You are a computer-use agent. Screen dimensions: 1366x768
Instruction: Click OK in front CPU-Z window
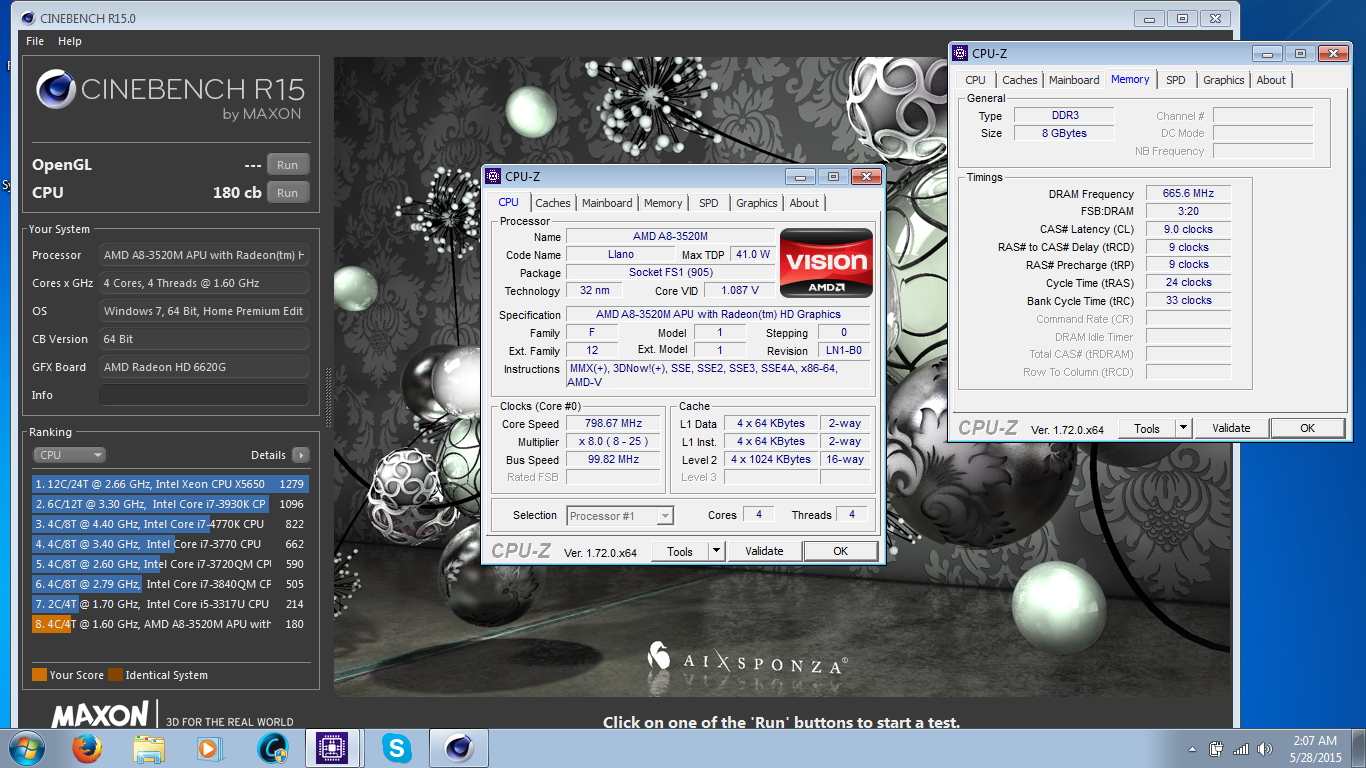tap(840, 551)
